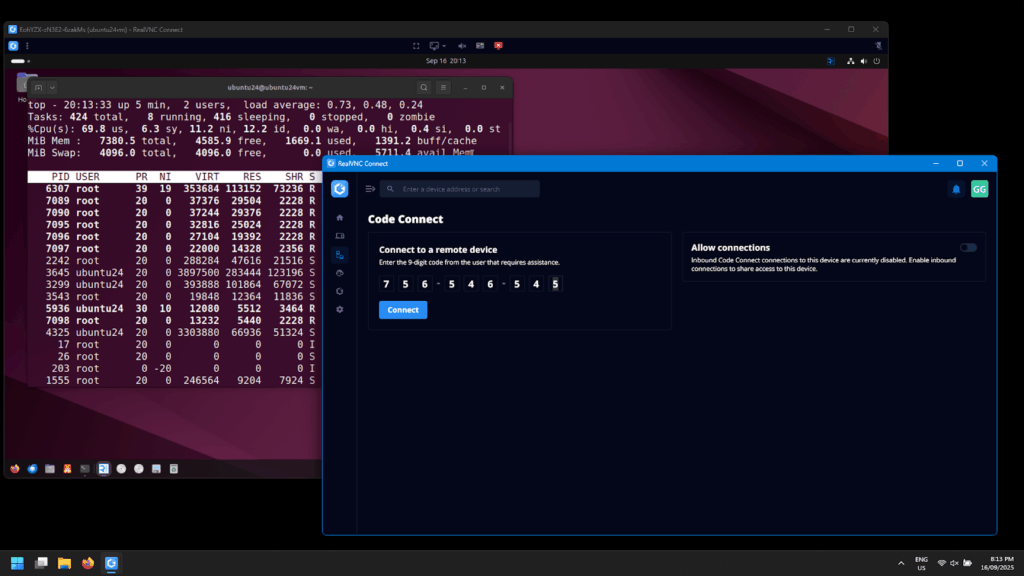Enable the Allow connections toggle

[x=967, y=248]
